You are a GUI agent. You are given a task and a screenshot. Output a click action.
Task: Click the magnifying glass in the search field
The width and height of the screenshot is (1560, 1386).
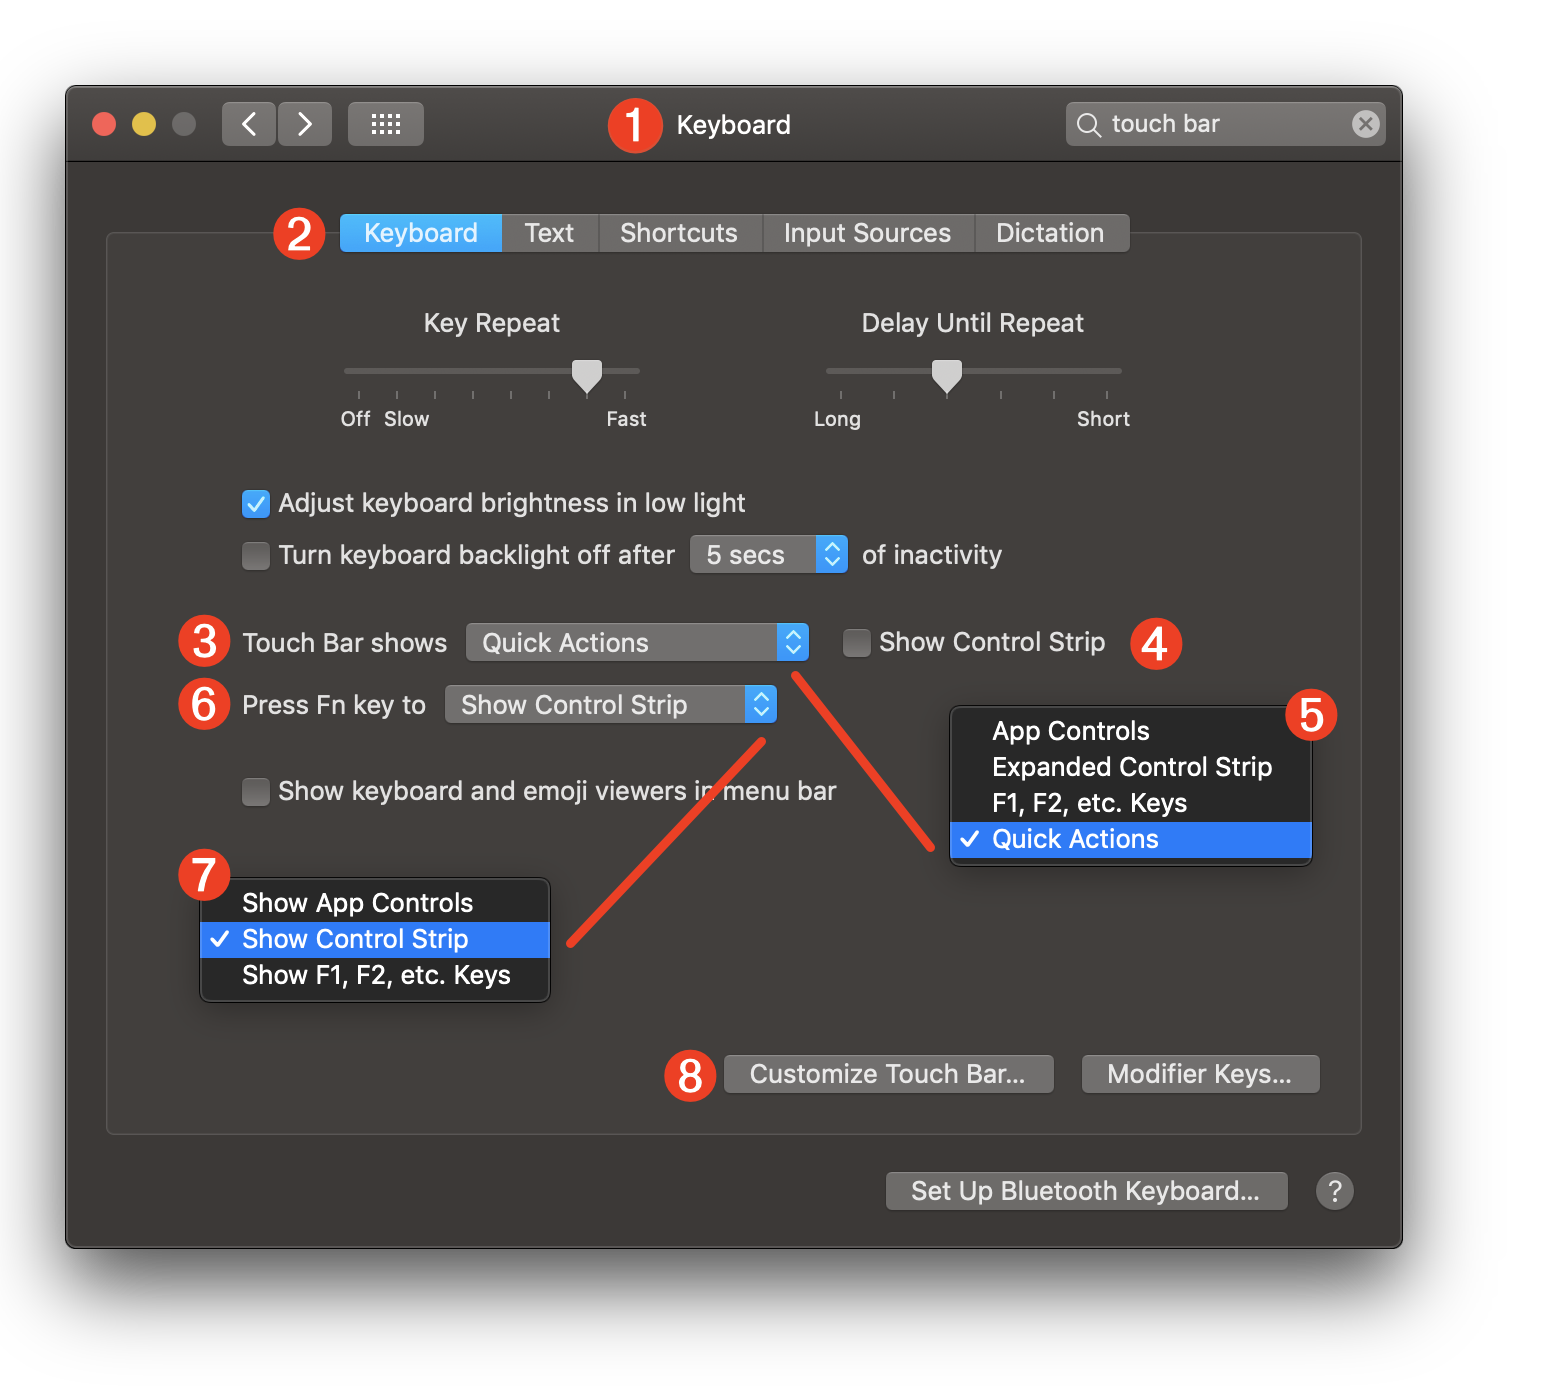(x=1088, y=124)
